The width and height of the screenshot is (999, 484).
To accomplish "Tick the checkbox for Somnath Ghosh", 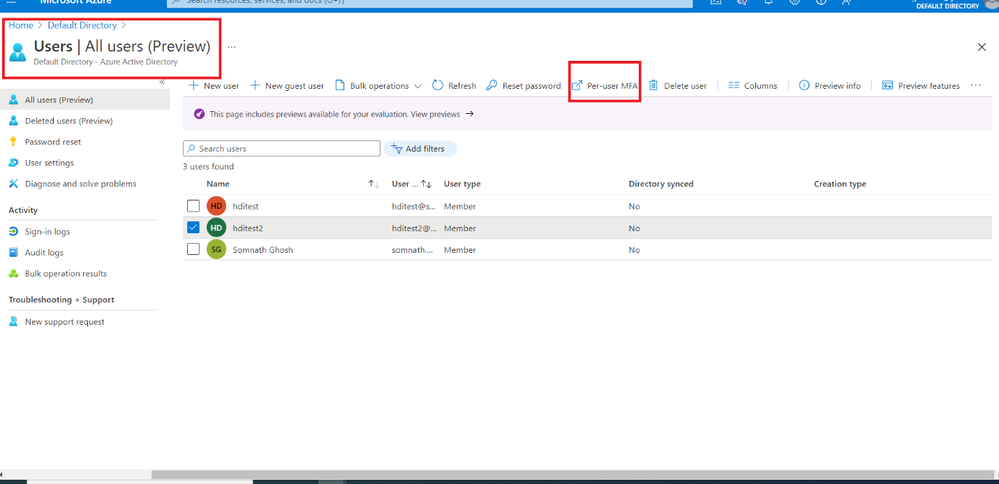I will (x=193, y=249).
